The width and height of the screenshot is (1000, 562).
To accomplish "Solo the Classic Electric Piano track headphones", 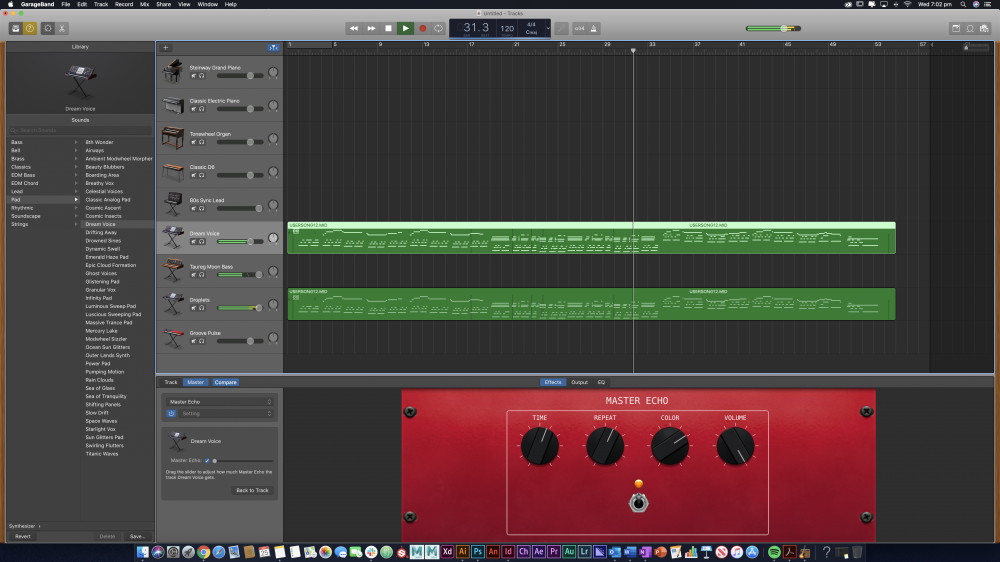I will tap(202, 109).
